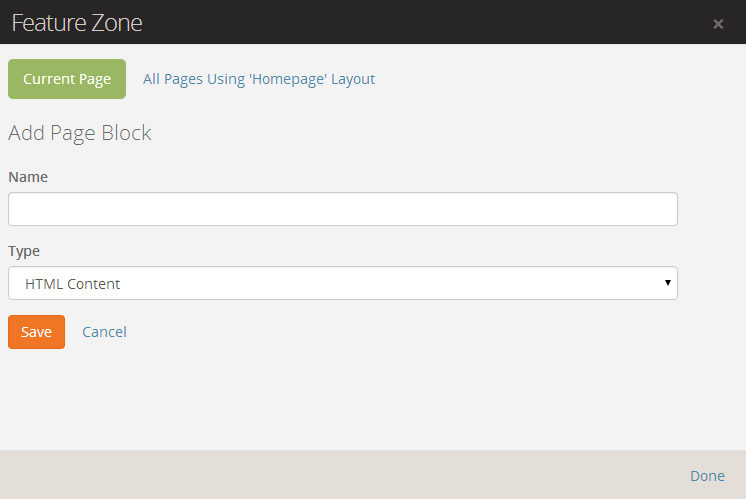Close the Feature Zone dialog
Viewport: 746px width, 499px height.
point(718,24)
